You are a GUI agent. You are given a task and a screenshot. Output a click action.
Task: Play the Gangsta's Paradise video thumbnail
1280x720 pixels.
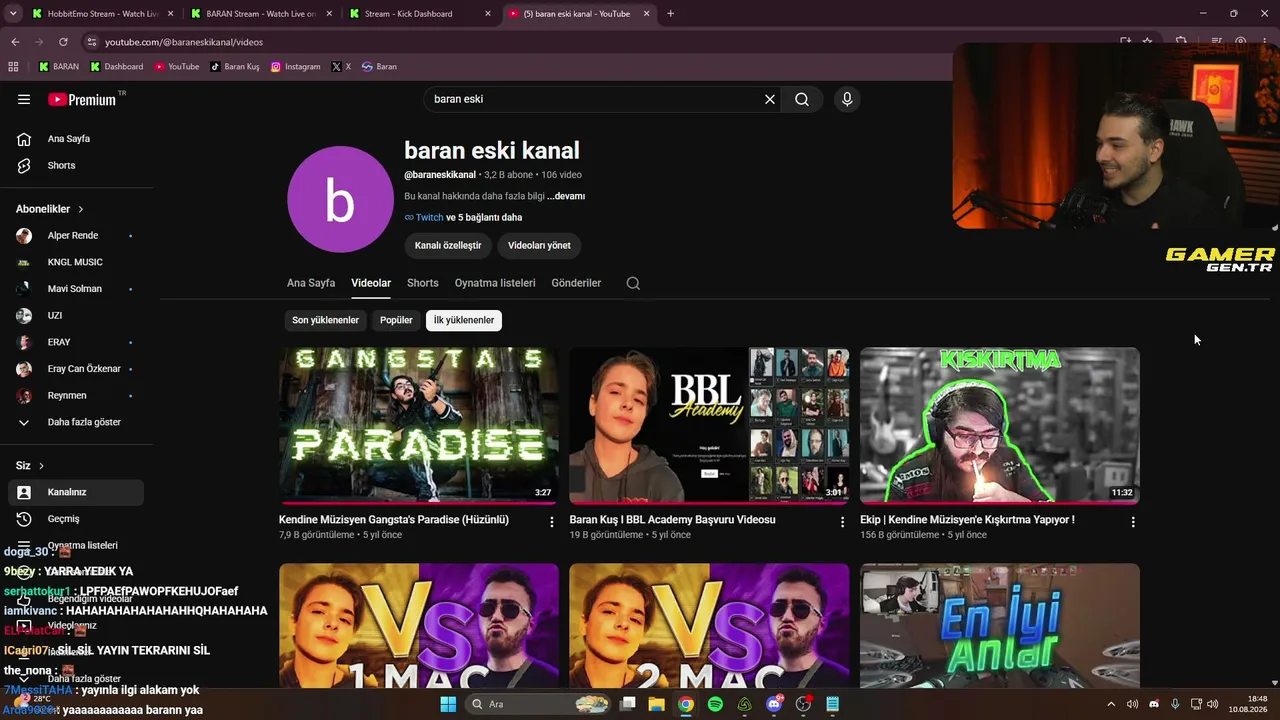coord(419,426)
